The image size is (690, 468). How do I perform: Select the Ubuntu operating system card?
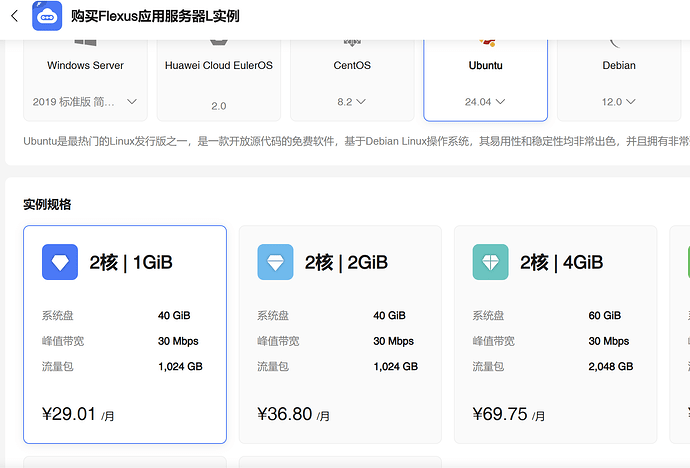[x=485, y=75]
